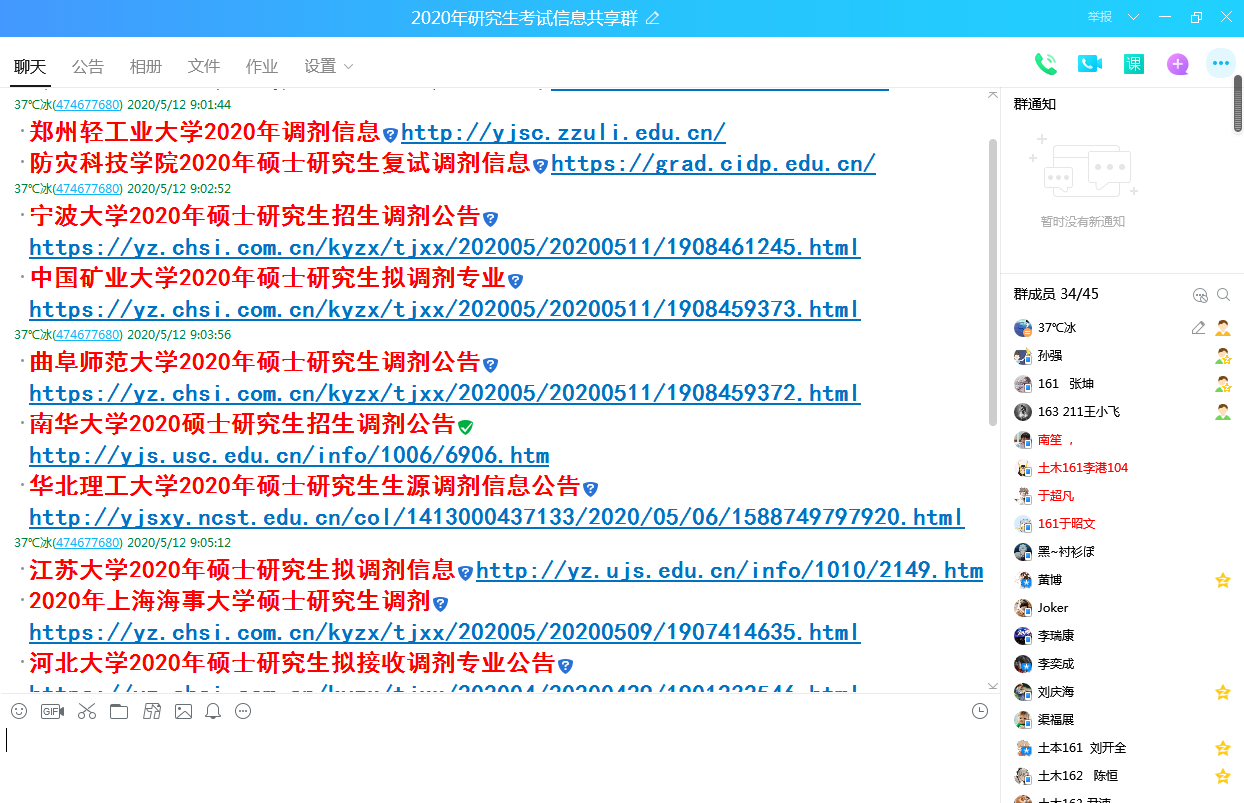Open the yjs.usc.edu.cn link
Screen dimensions: 1244x803
tap(289, 456)
